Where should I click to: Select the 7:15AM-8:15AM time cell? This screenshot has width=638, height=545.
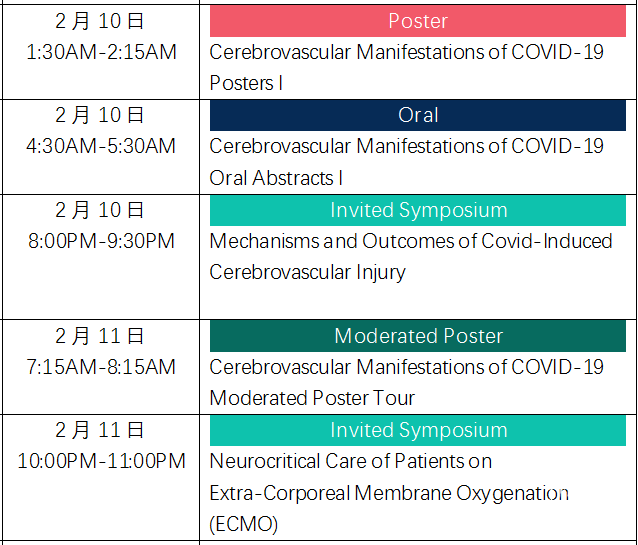(x=101, y=367)
